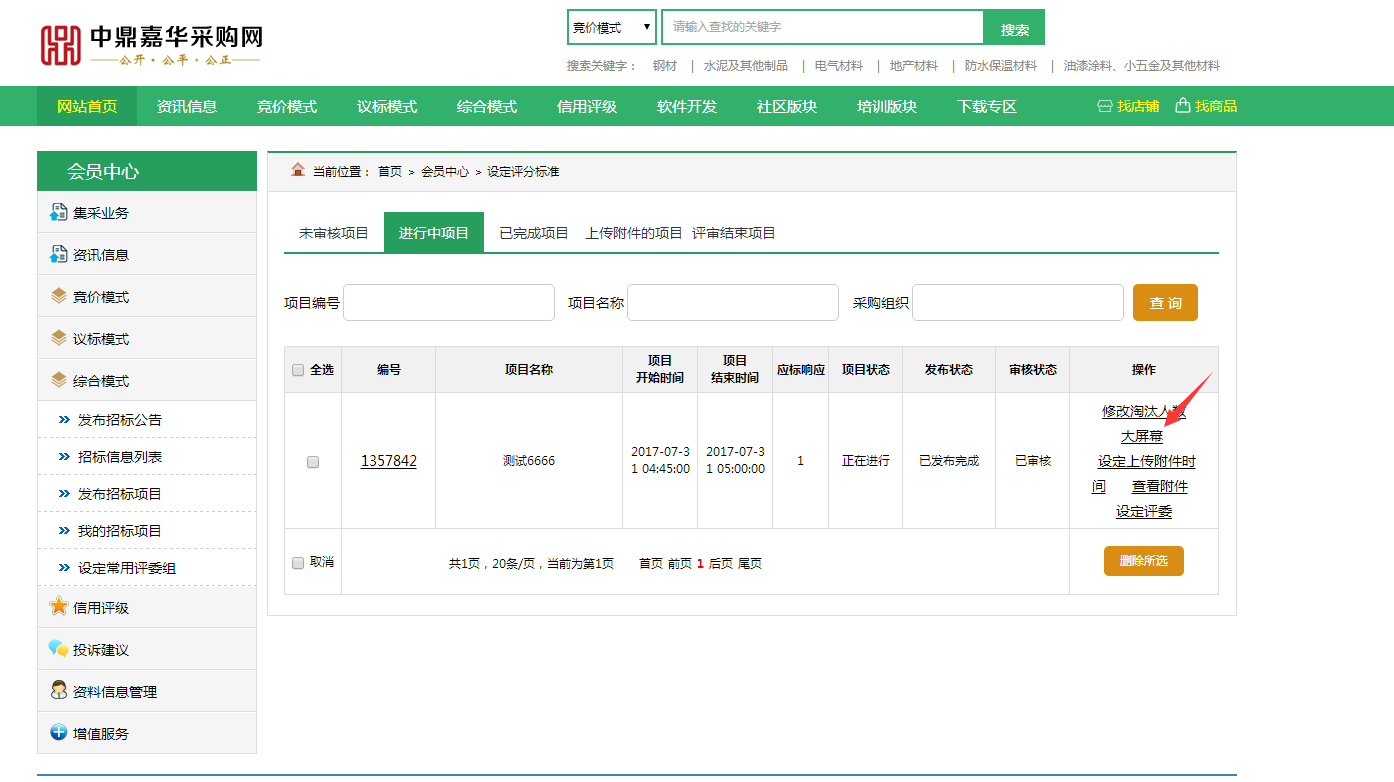The height and width of the screenshot is (782, 1394).
Task: Toggle the 全选 checkbox in table header
Action: coord(298,370)
